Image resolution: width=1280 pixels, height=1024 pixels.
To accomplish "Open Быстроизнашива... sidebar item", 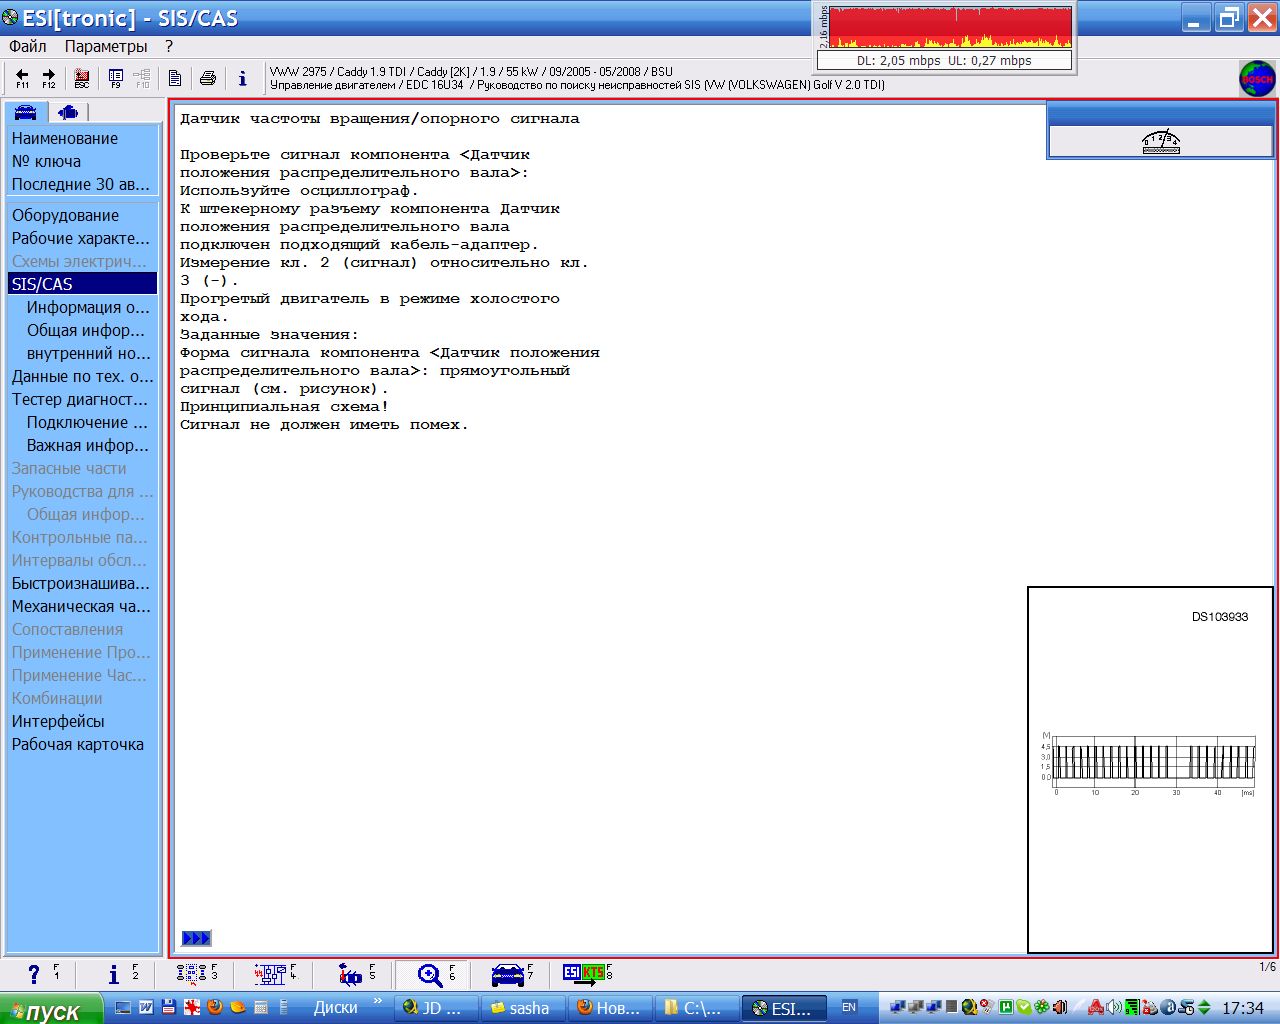I will pos(83,583).
